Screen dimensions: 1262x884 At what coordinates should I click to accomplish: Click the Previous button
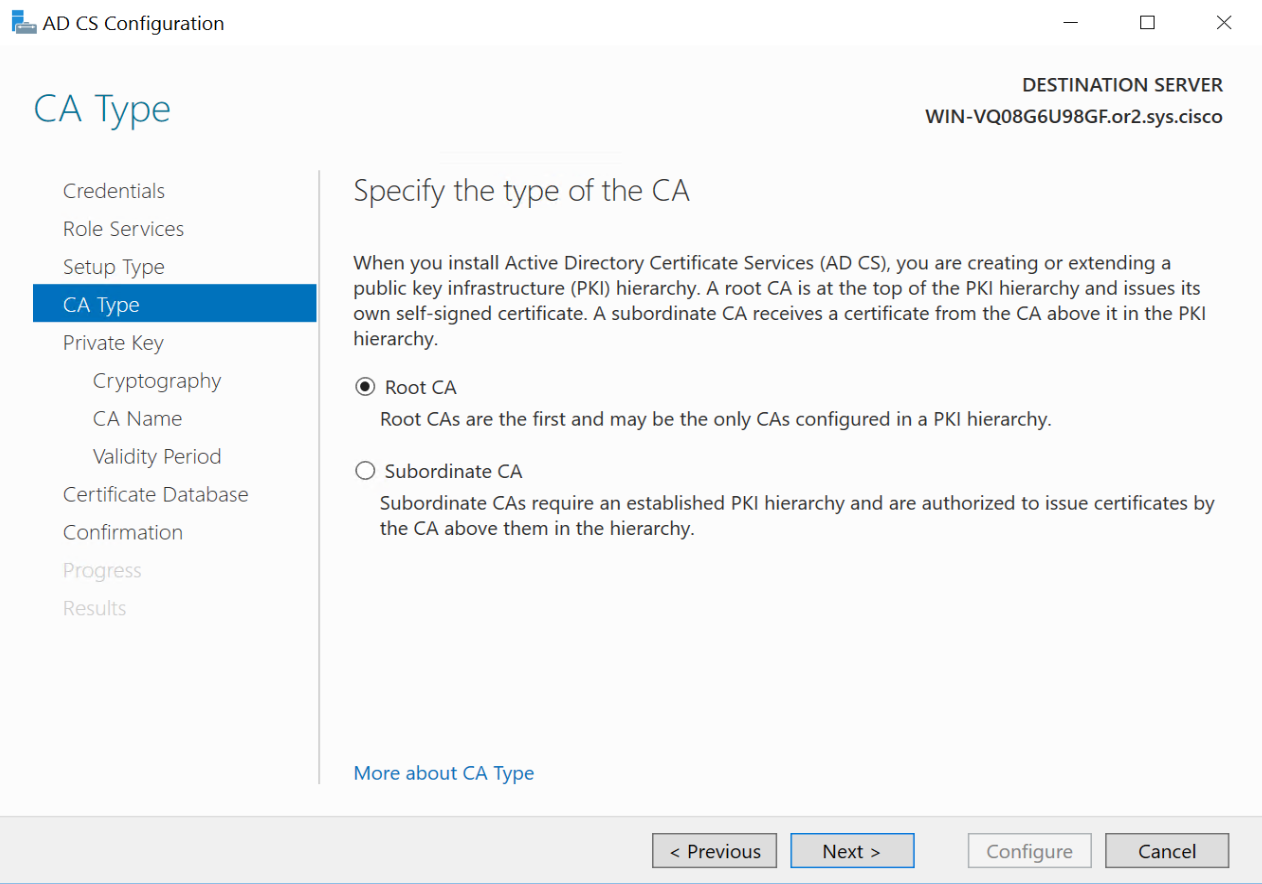(x=714, y=851)
